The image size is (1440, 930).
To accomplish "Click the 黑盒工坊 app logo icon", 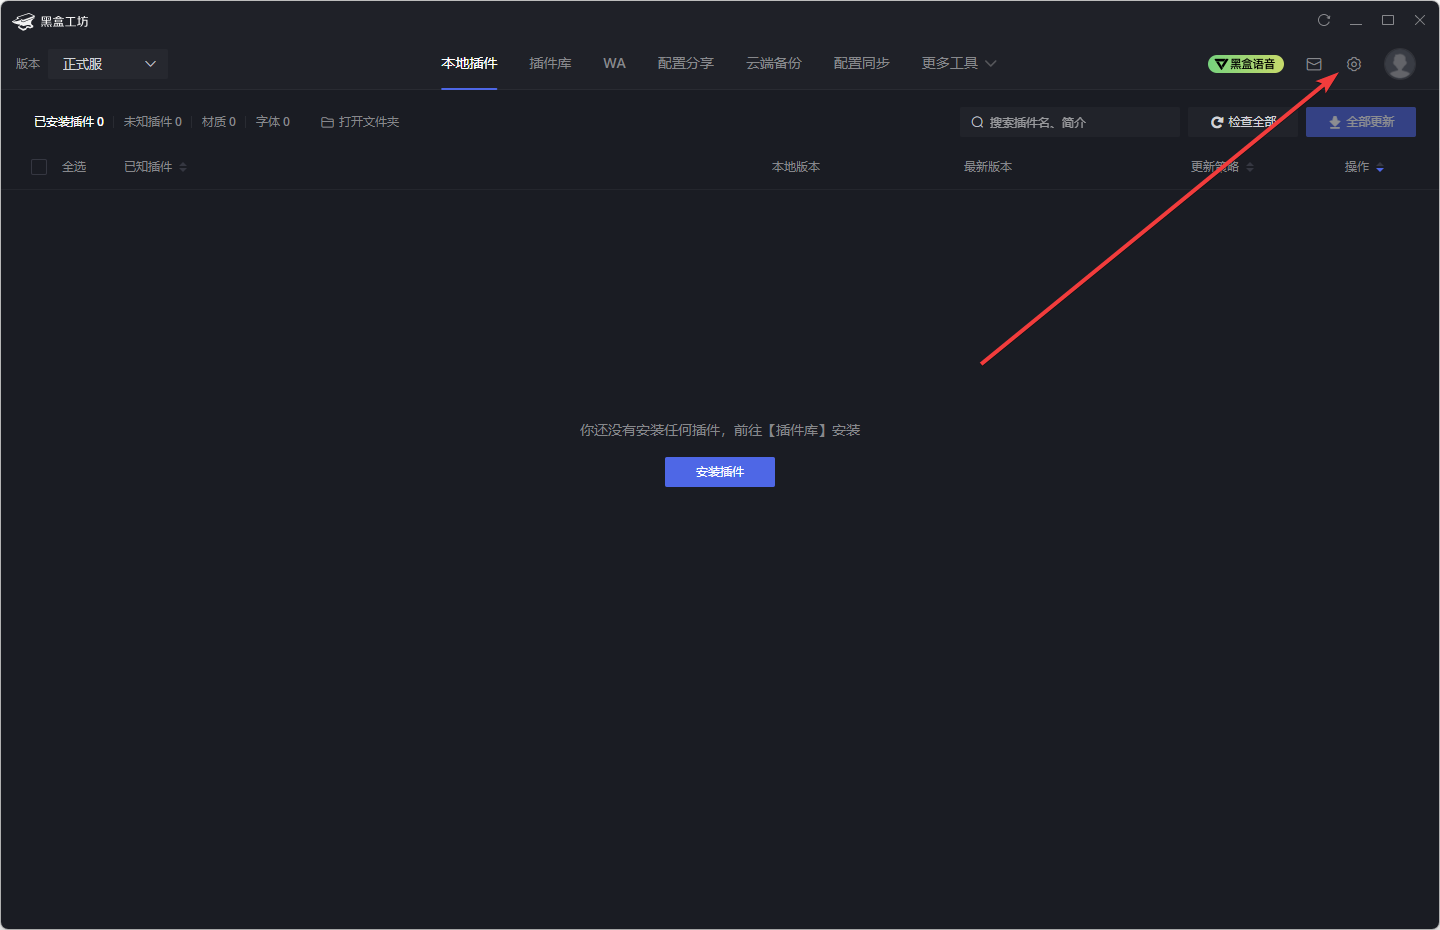I will [x=23, y=21].
